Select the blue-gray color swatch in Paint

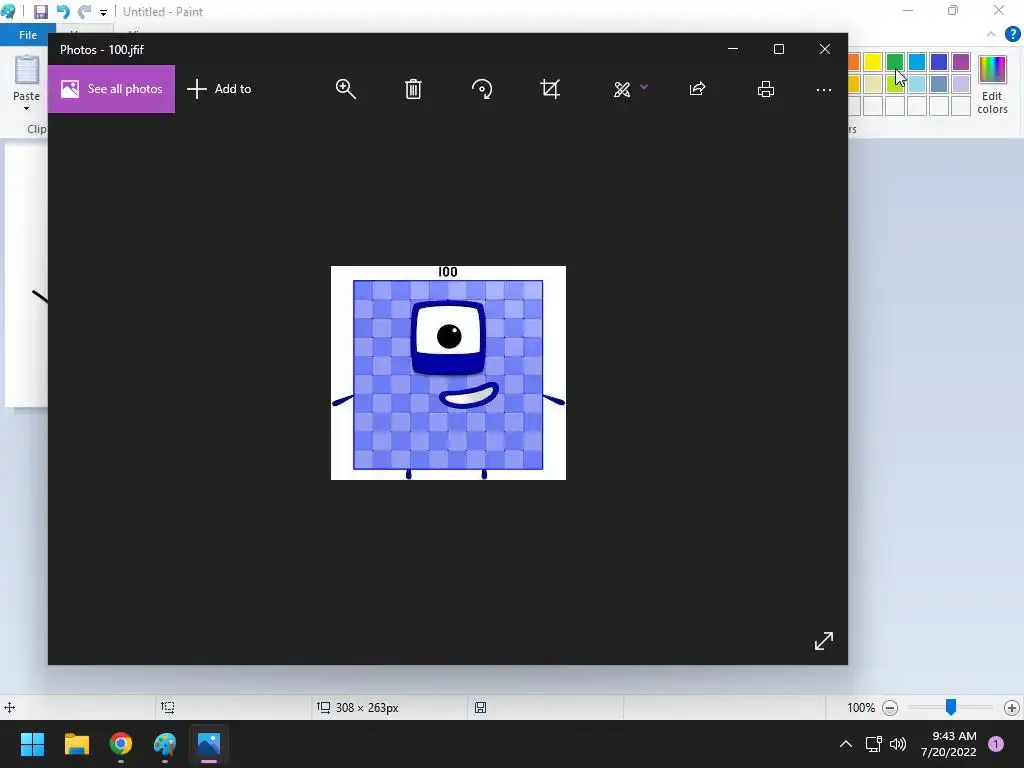tap(939, 84)
